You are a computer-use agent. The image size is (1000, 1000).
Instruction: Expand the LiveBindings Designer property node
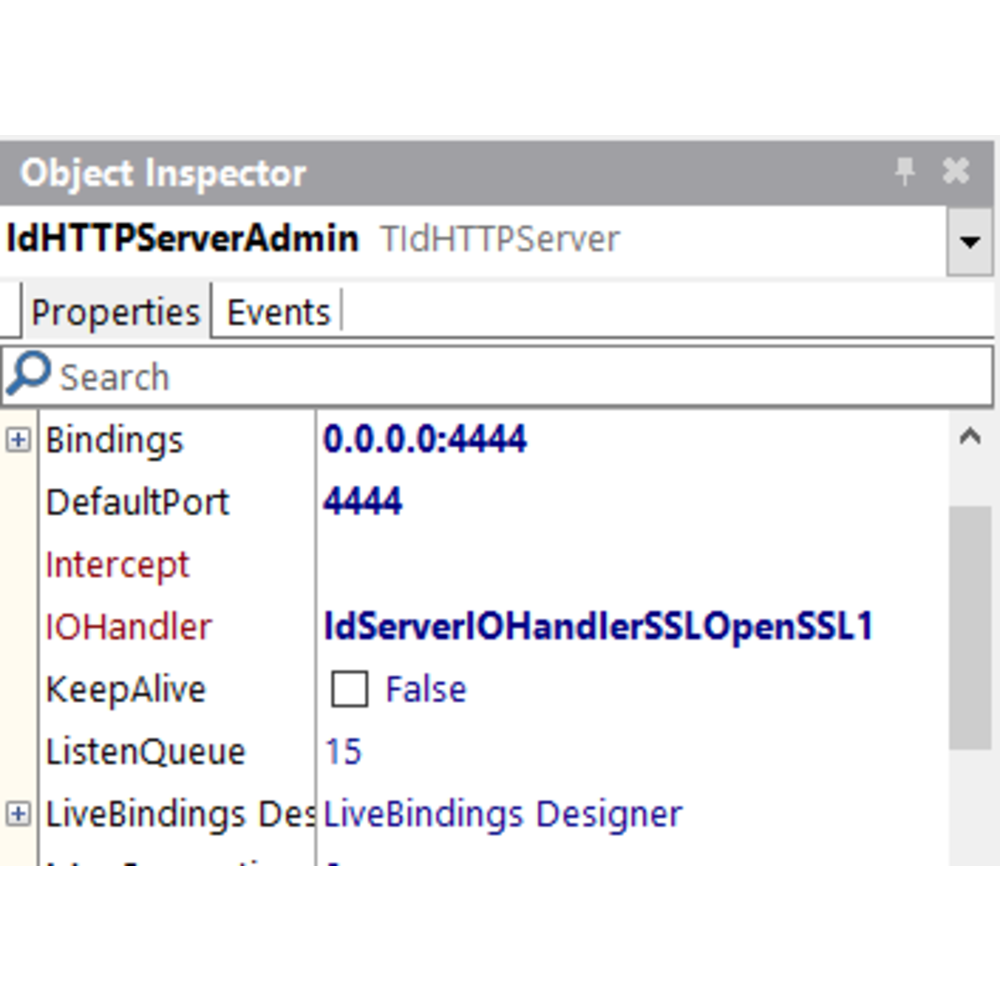pos(18,814)
